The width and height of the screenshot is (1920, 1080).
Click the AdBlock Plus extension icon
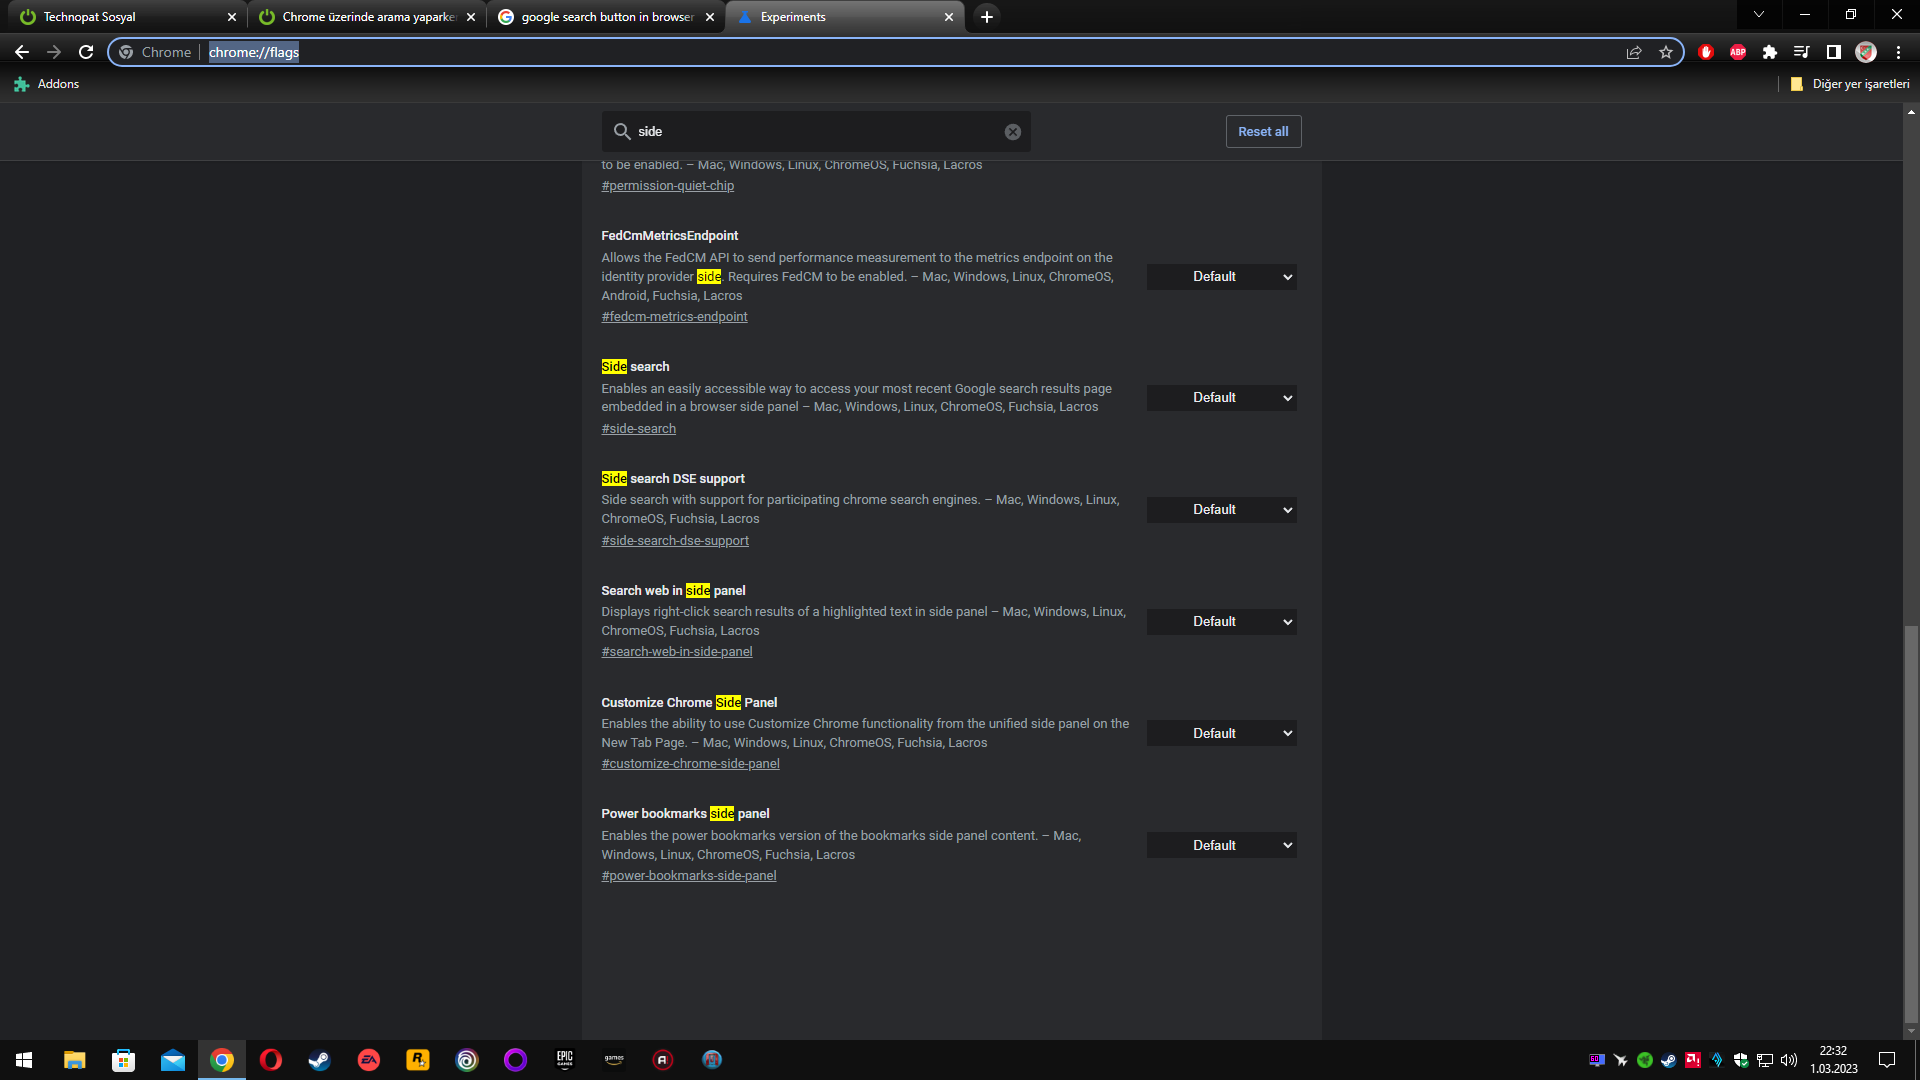coord(1738,52)
